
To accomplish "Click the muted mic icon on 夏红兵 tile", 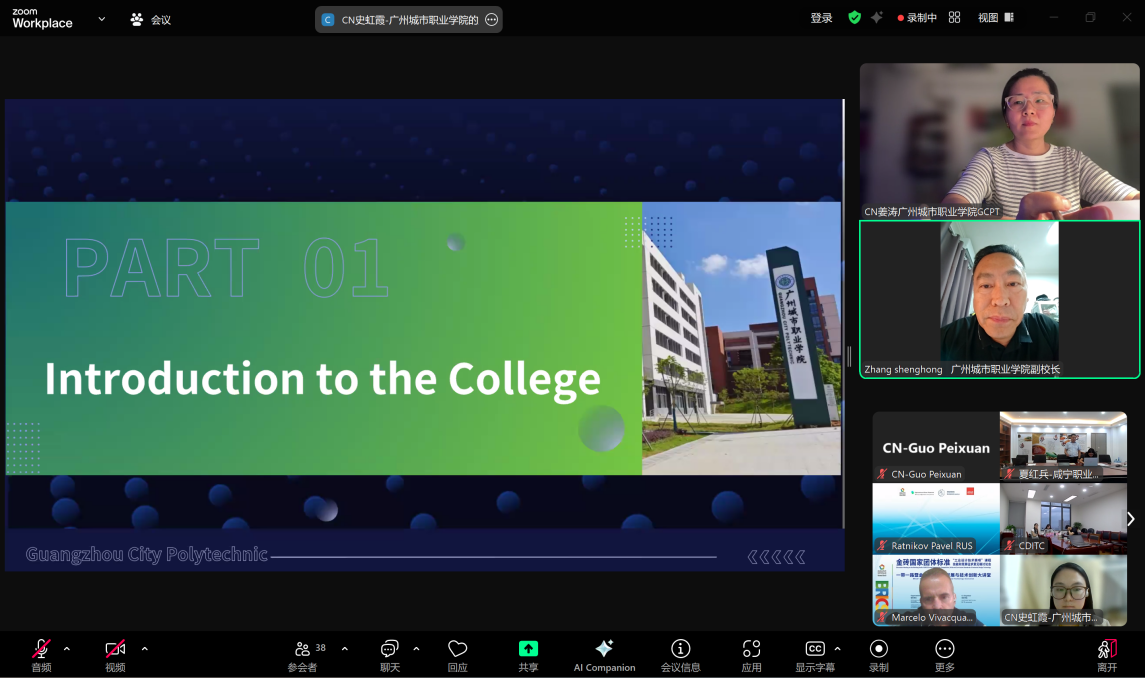I will [1009, 474].
